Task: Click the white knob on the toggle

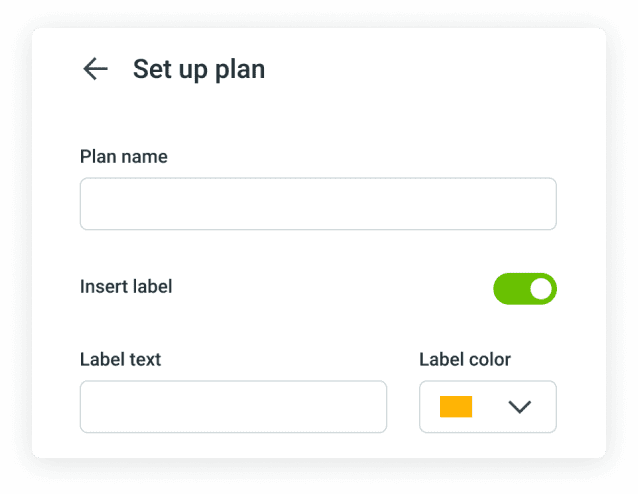Action: coord(541,289)
